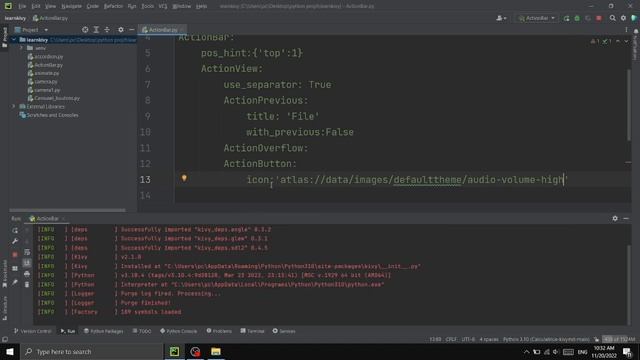This screenshot has width=640, height=360.
Task: Click ActionBar.py breadcrumb in navigation bar
Action: 50,18
